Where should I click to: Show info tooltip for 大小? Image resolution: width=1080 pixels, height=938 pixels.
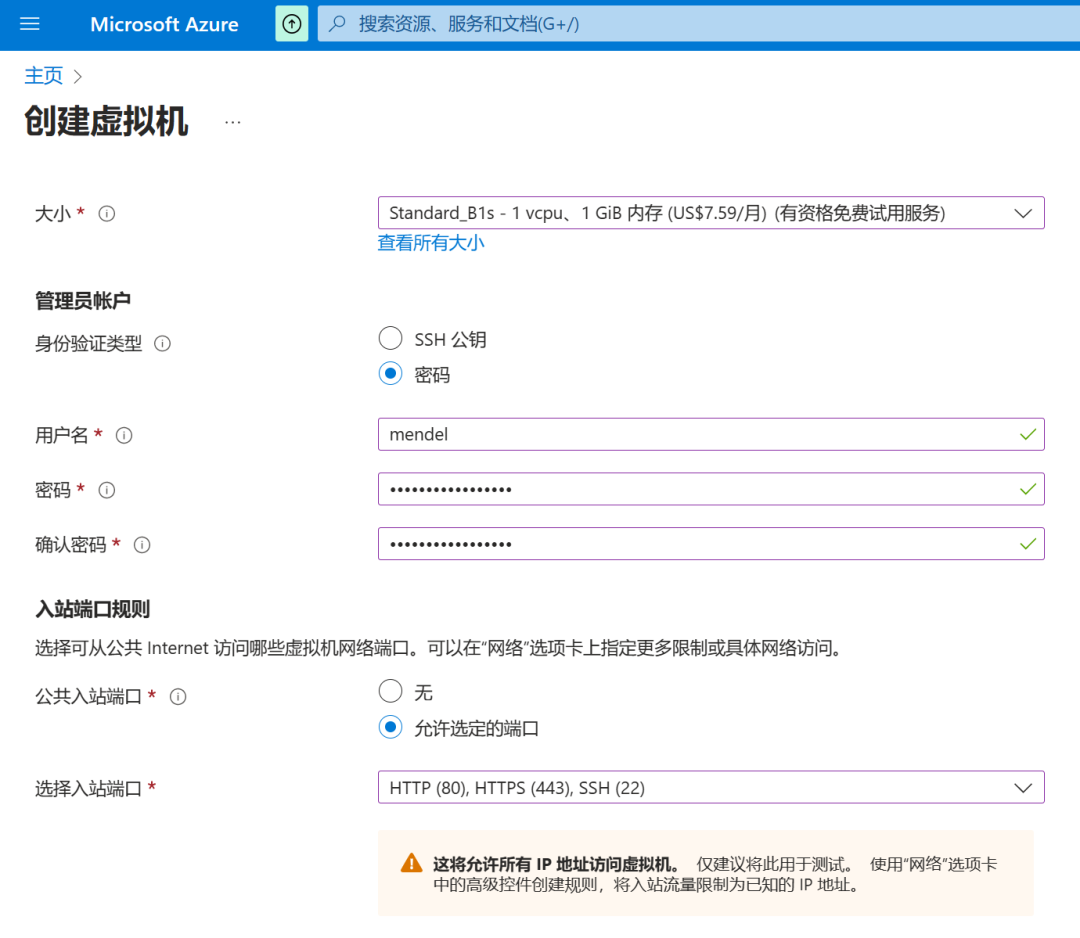[x=107, y=213]
